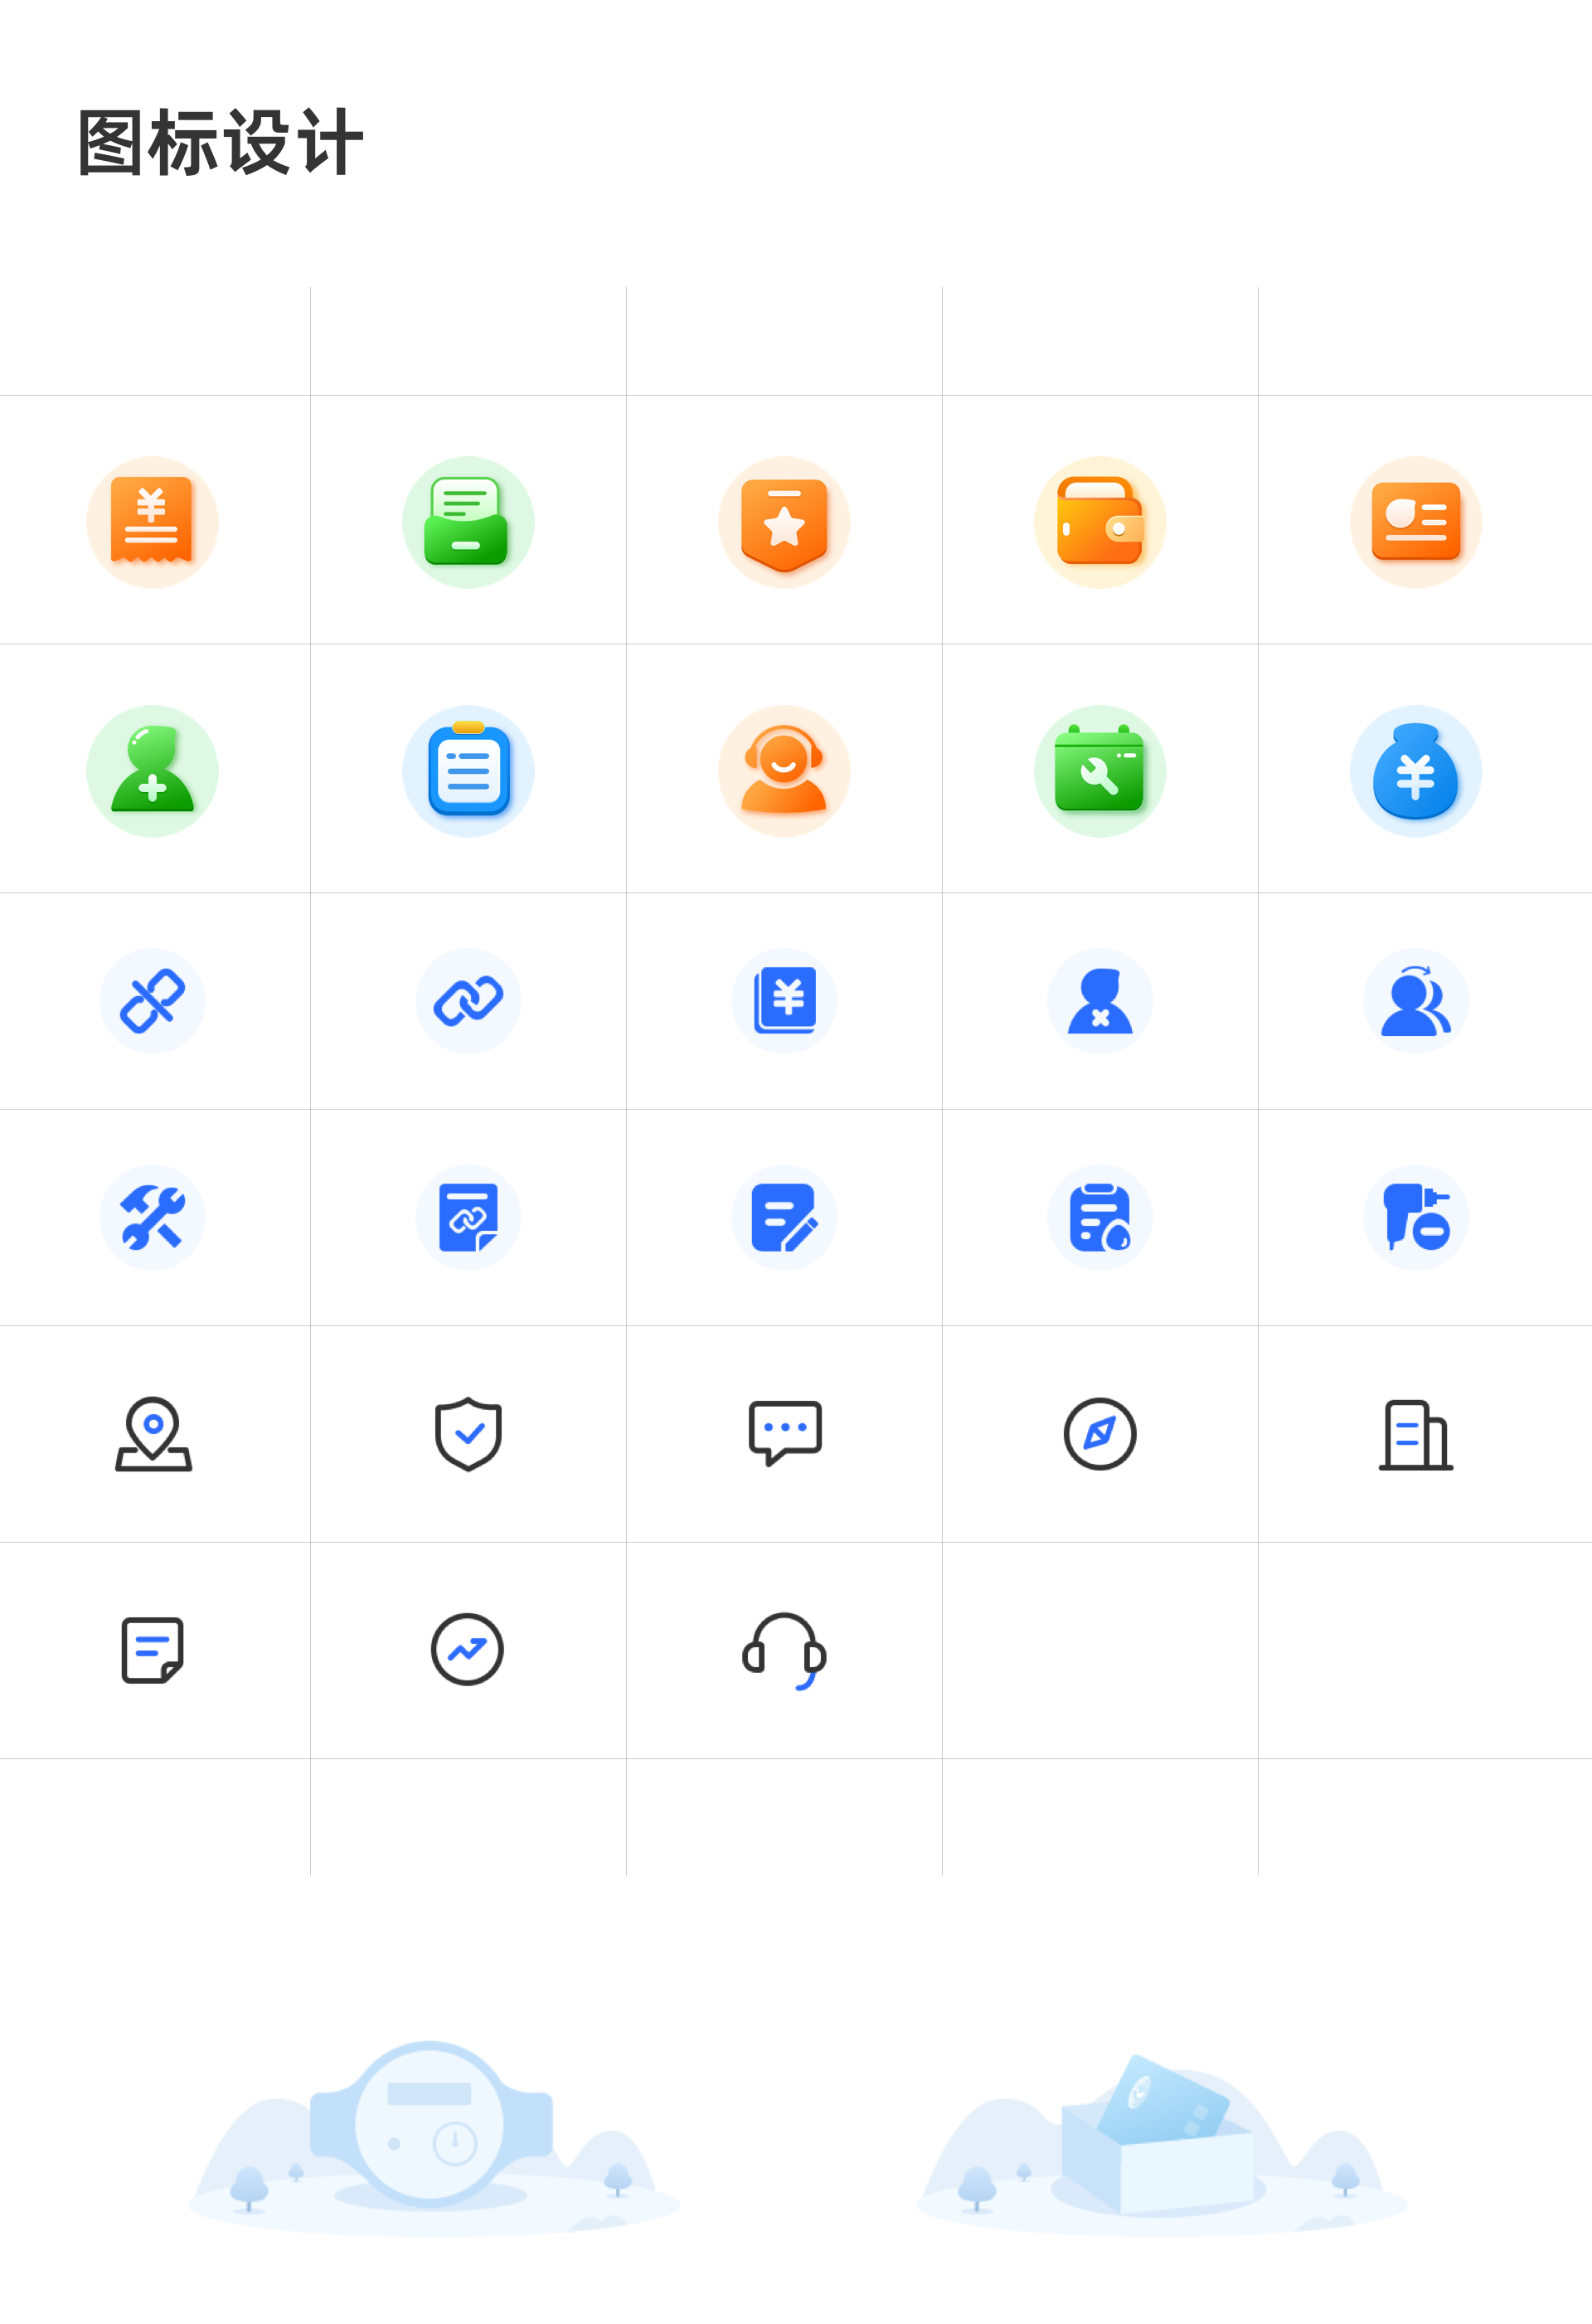Click the outline map location pin icon
Viewport: 1592px width, 2324px height.
pyautogui.click(x=153, y=1434)
